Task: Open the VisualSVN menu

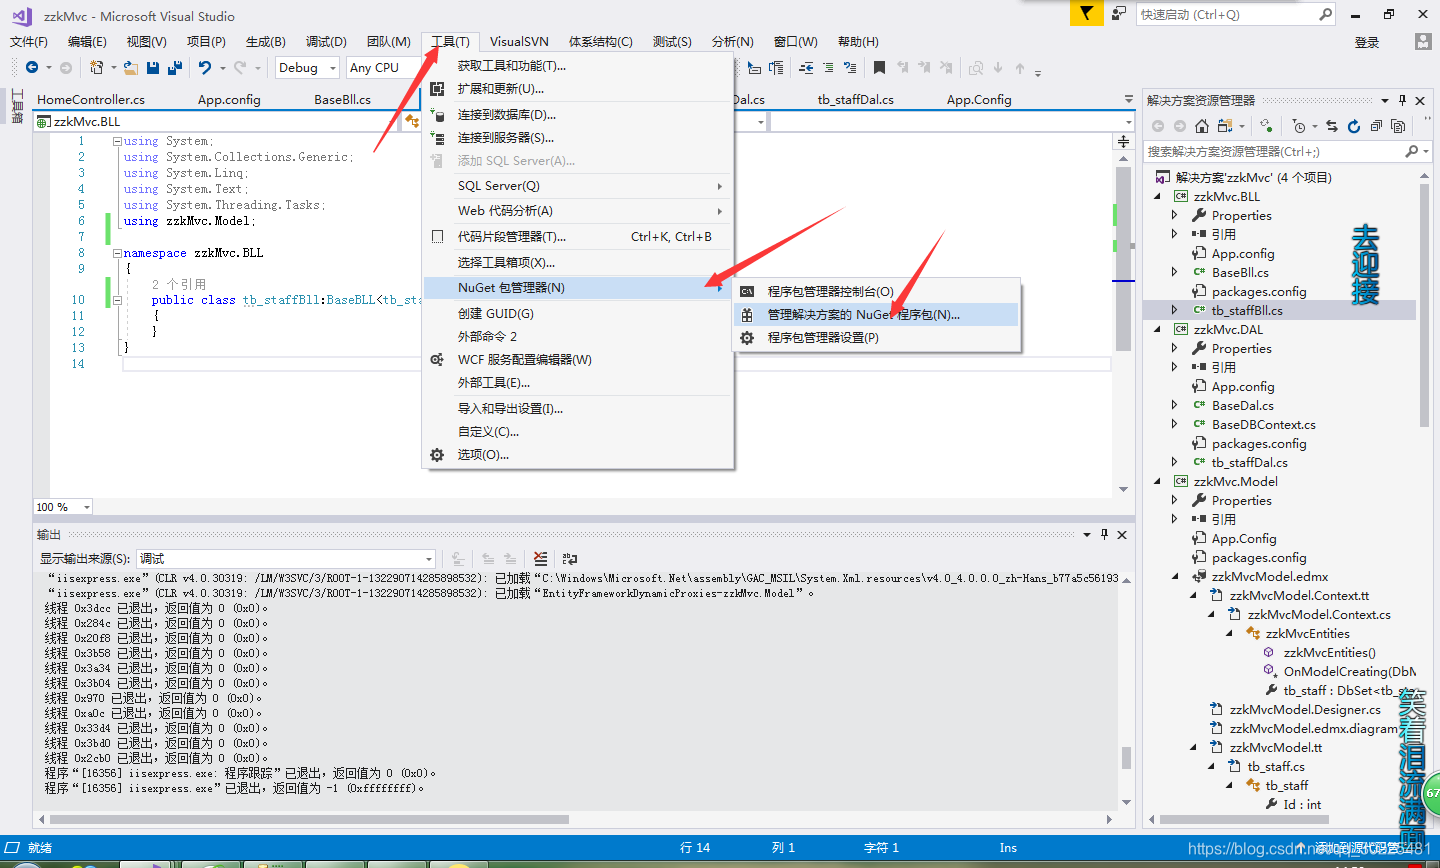Action: coord(519,41)
